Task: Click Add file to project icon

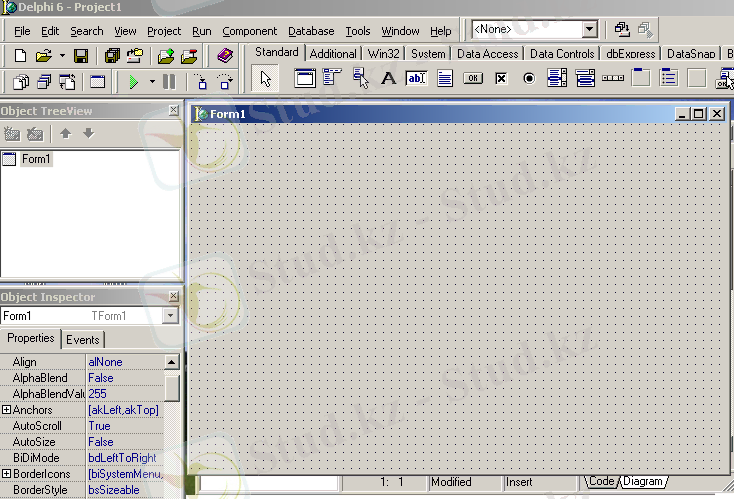Action: 166,56
